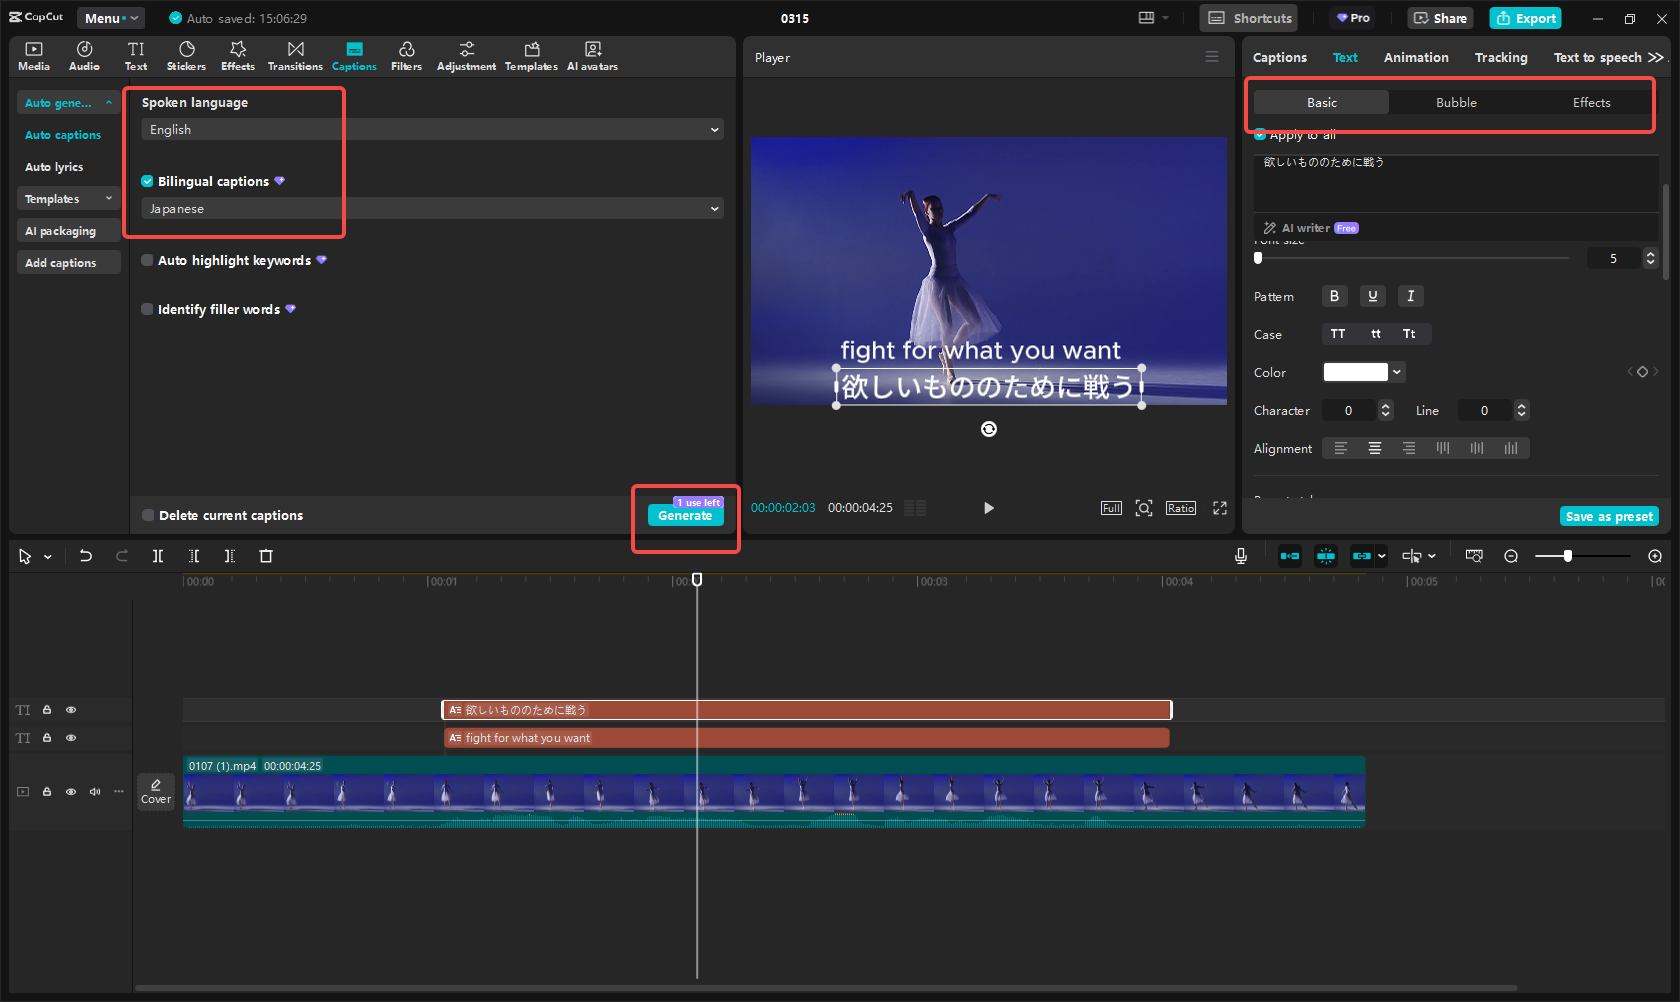Open fullscreen preview in player
The image size is (1680, 1002).
1220,508
